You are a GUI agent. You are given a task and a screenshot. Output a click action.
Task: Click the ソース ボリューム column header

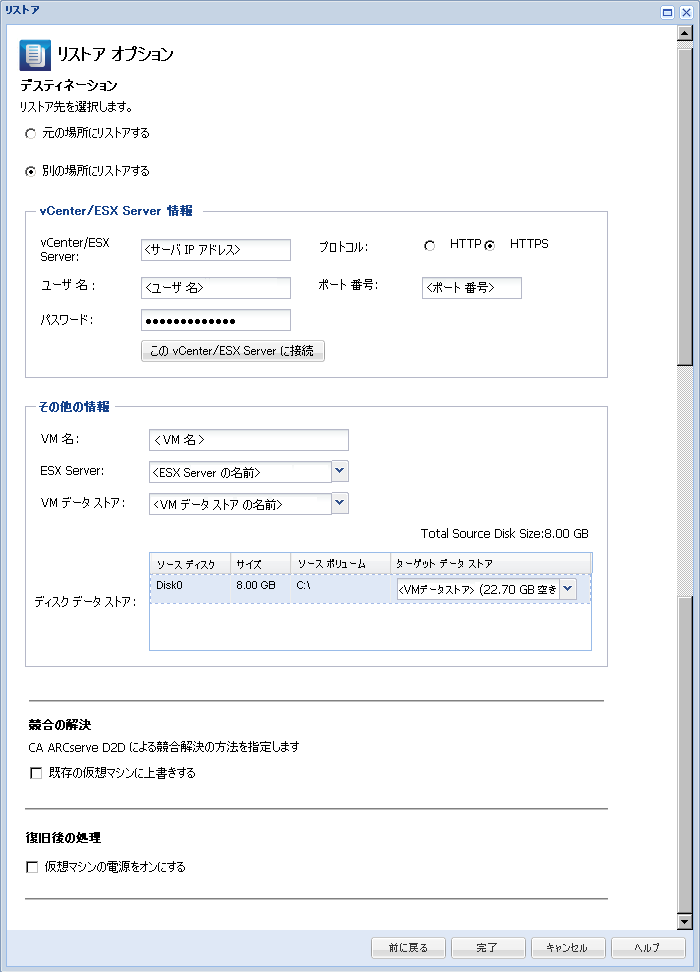coord(340,563)
